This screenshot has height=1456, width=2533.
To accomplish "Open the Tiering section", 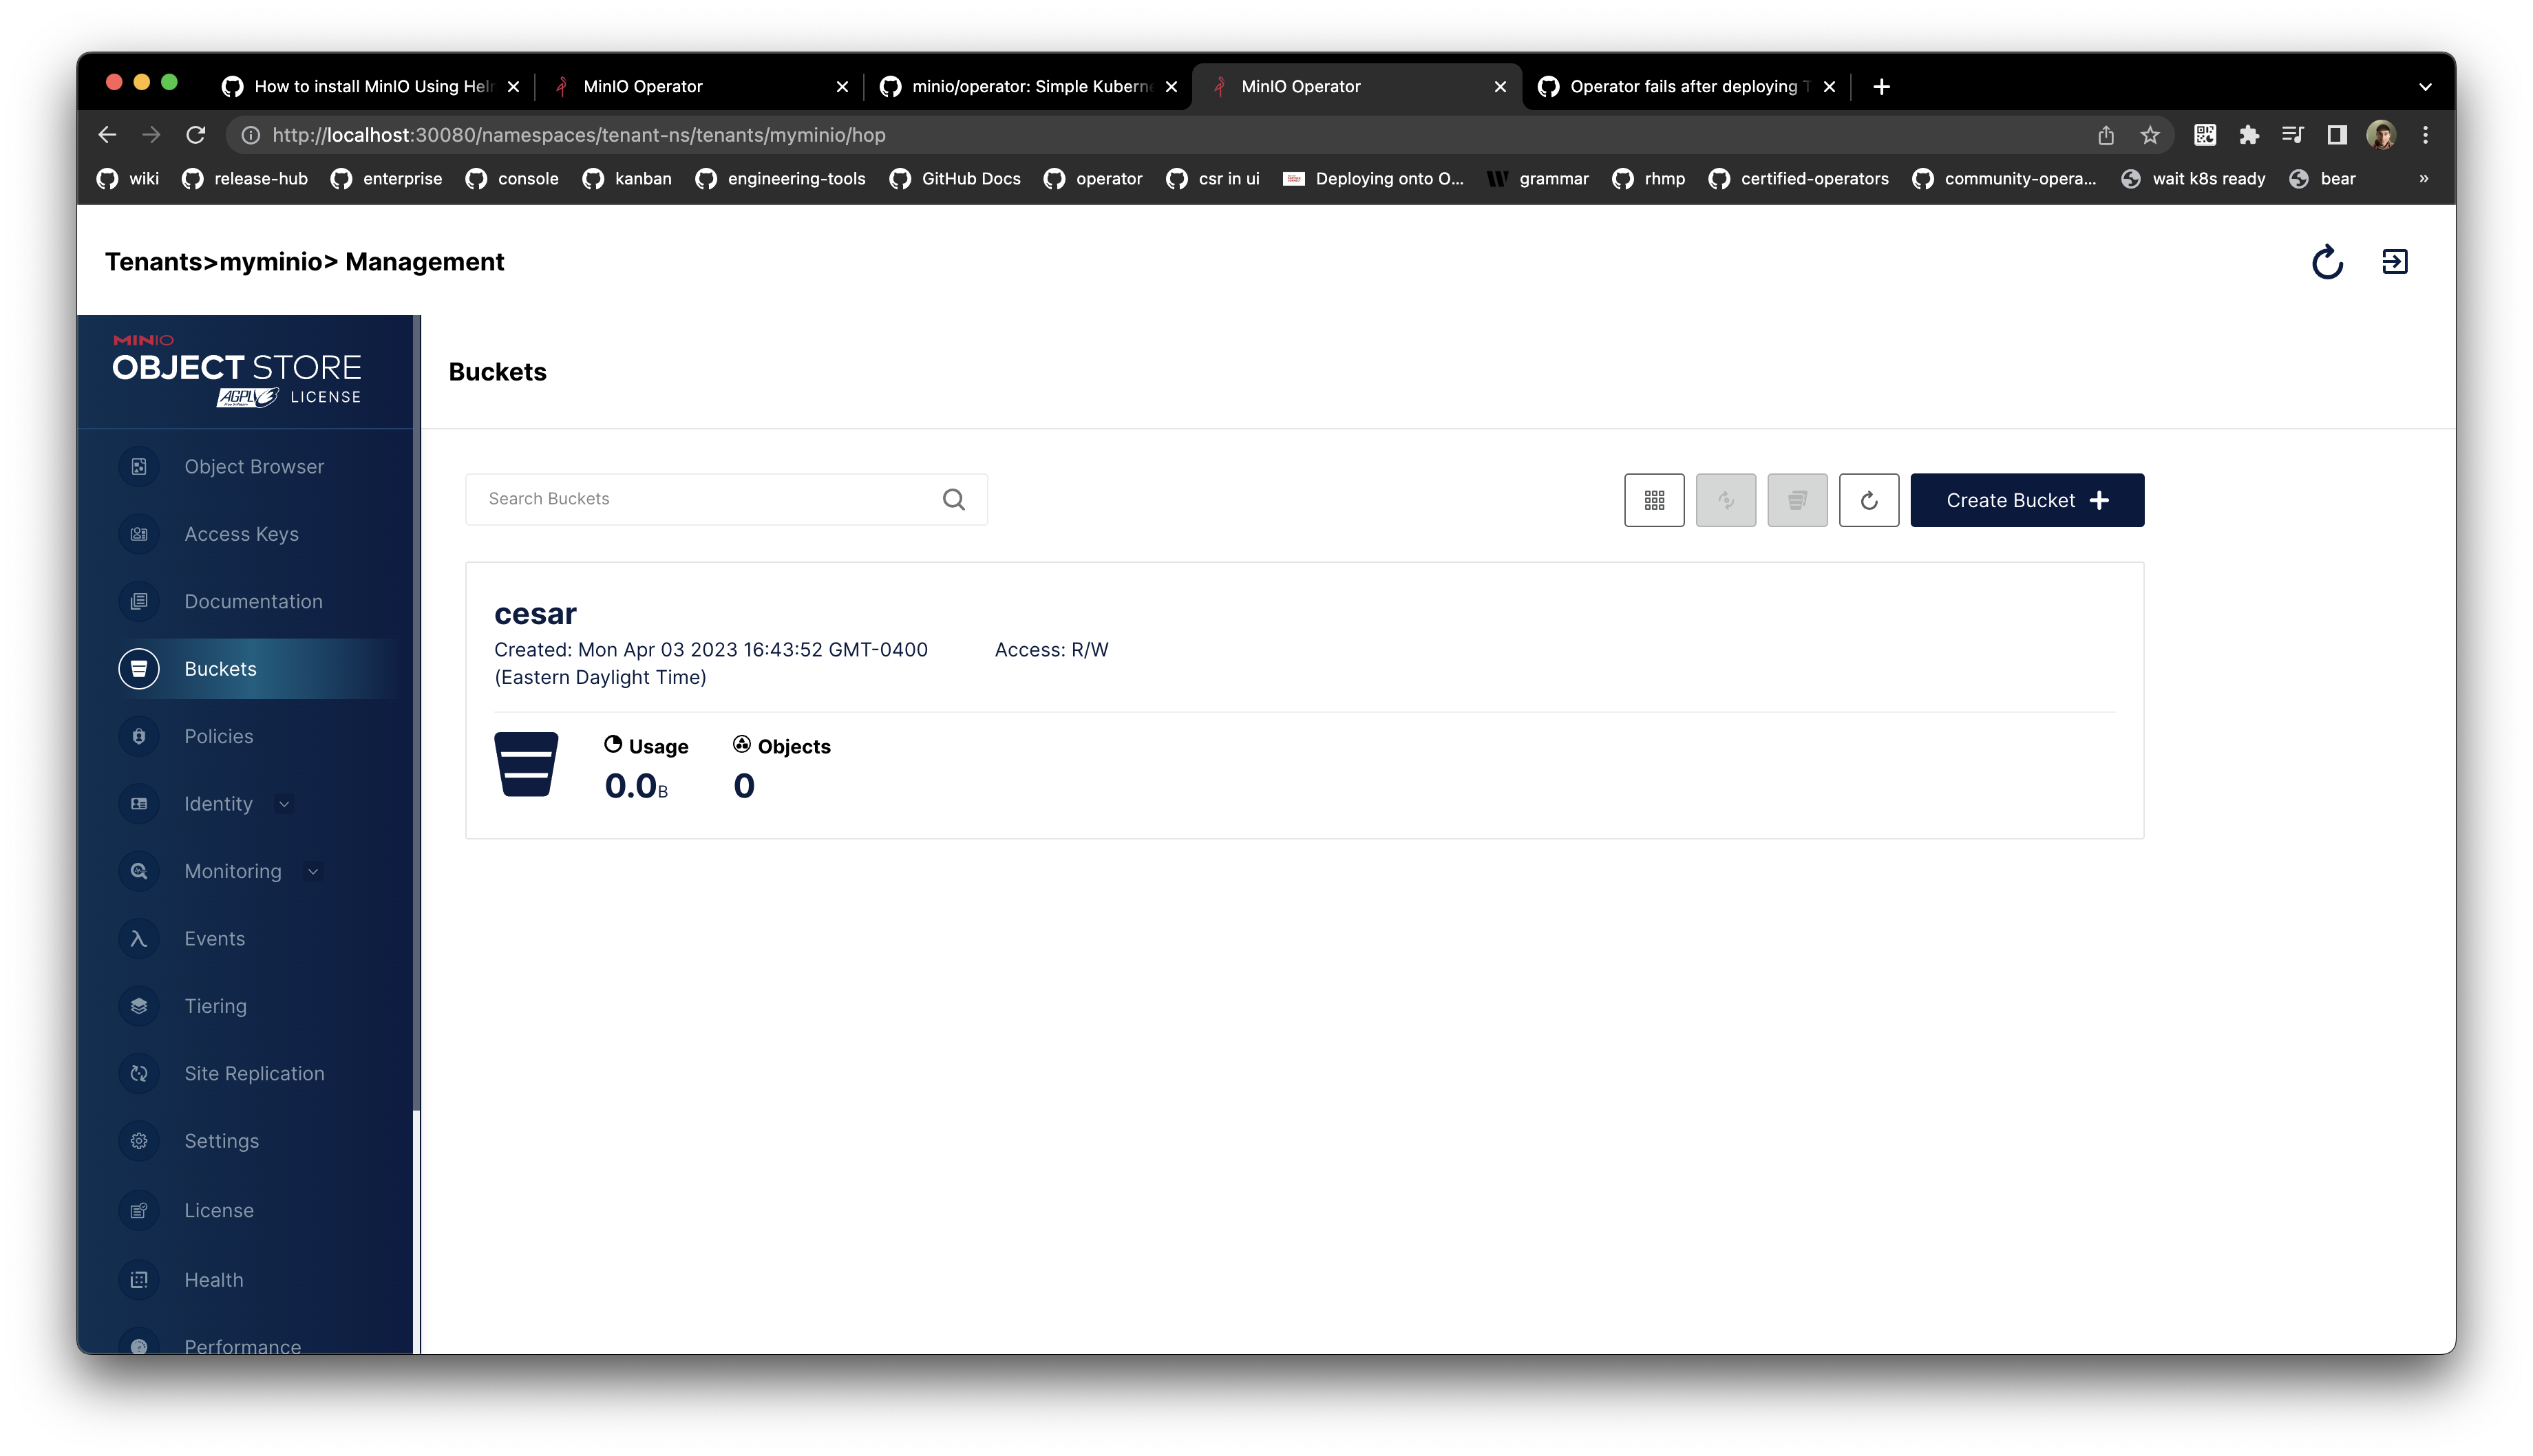I will [215, 1006].
